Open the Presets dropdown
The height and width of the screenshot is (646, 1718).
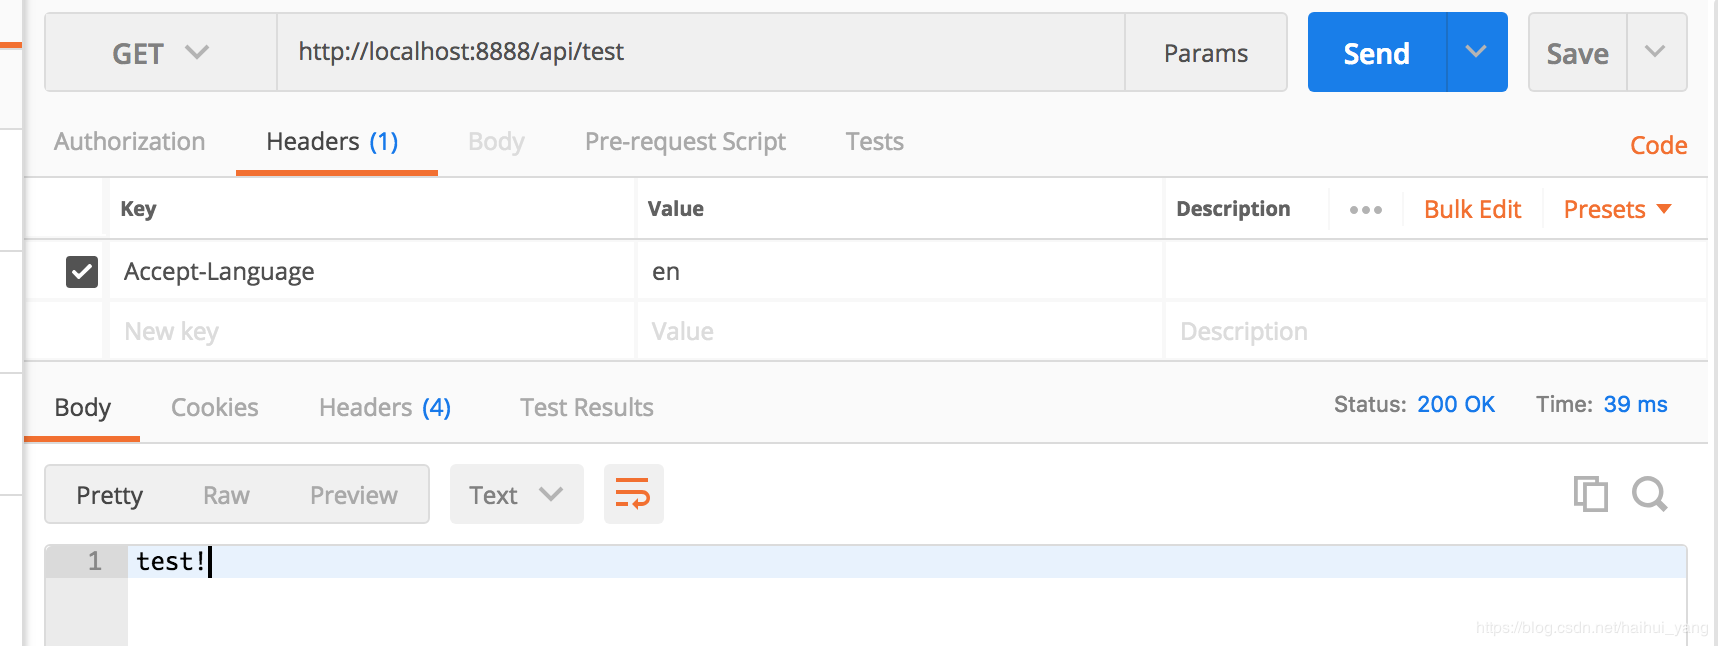click(1617, 210)
